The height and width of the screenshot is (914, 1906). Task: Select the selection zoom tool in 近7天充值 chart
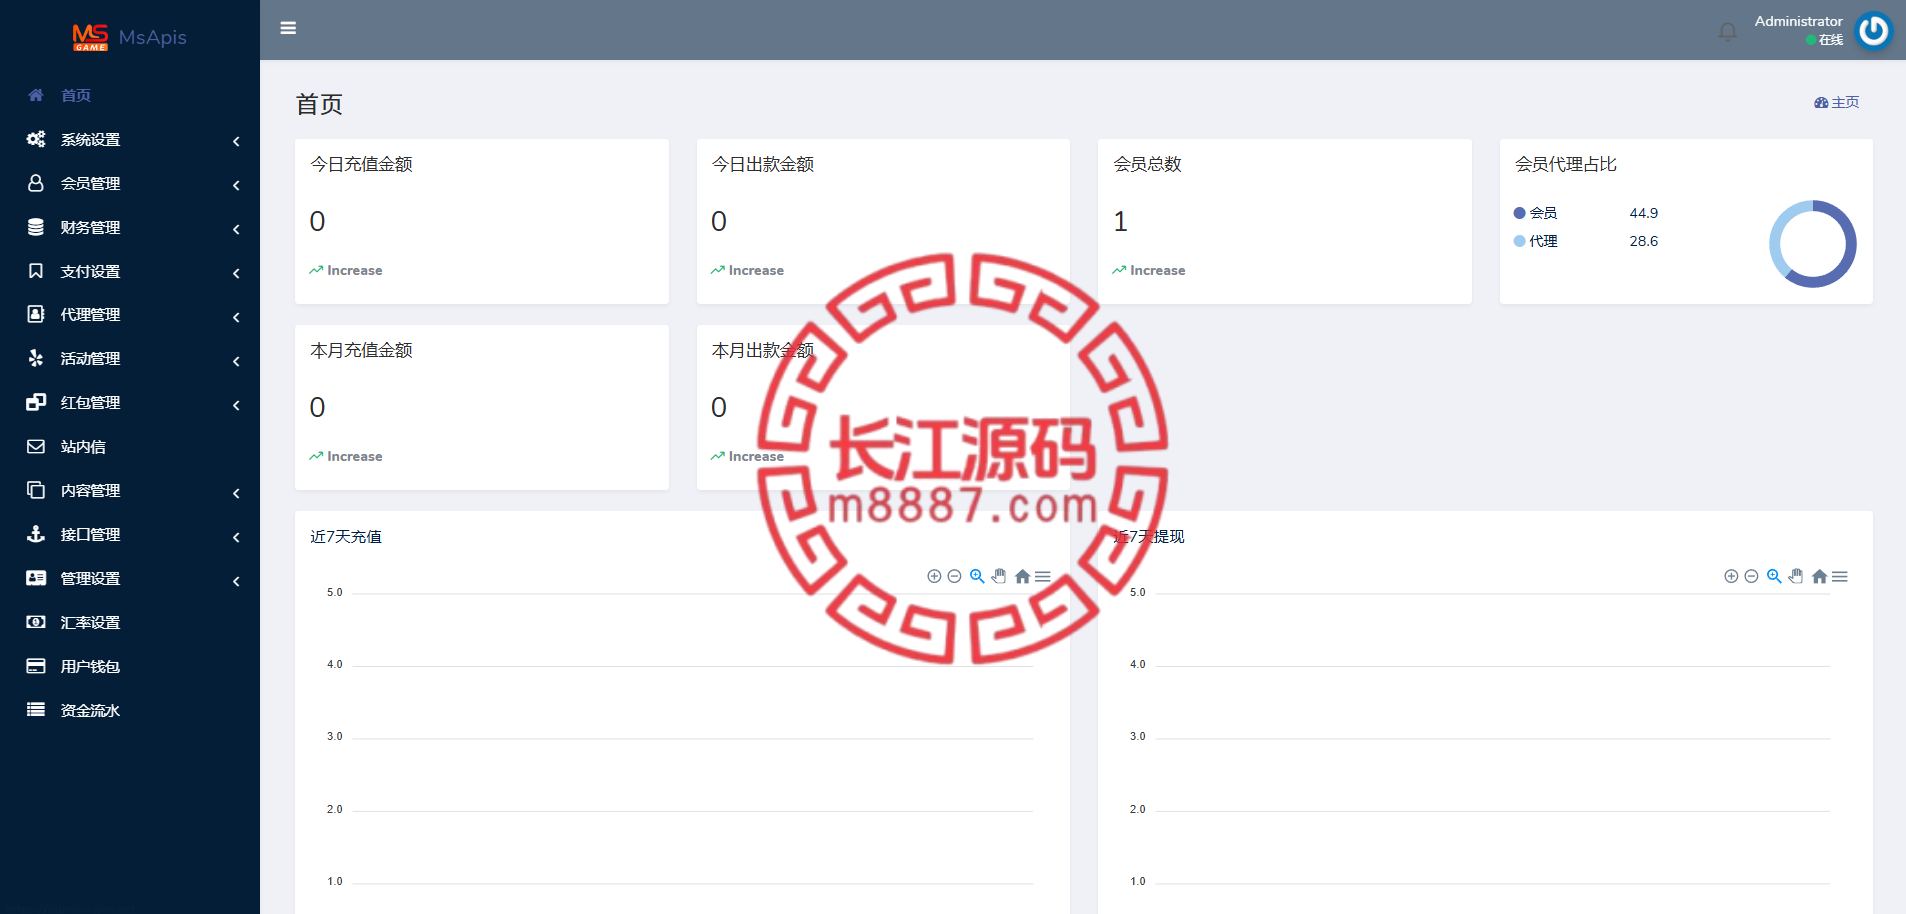pos(977,576)
